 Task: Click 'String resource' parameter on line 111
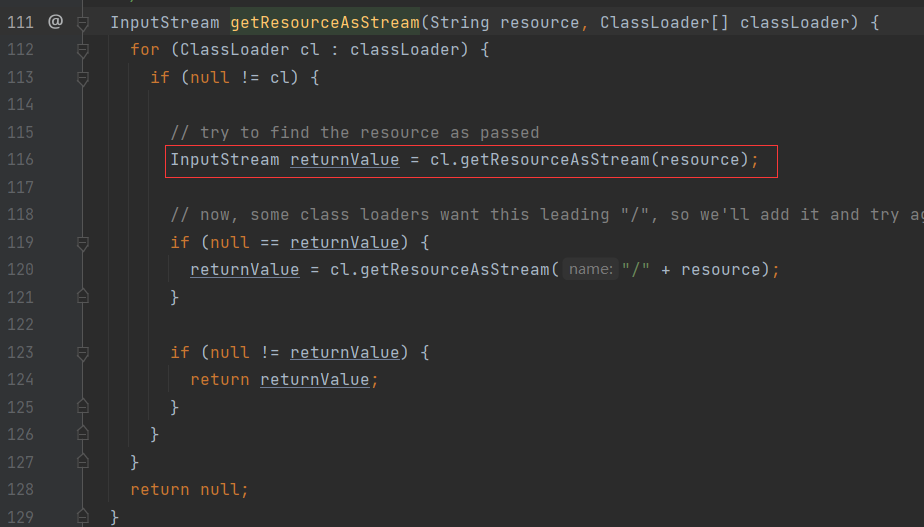pos(504,22)
